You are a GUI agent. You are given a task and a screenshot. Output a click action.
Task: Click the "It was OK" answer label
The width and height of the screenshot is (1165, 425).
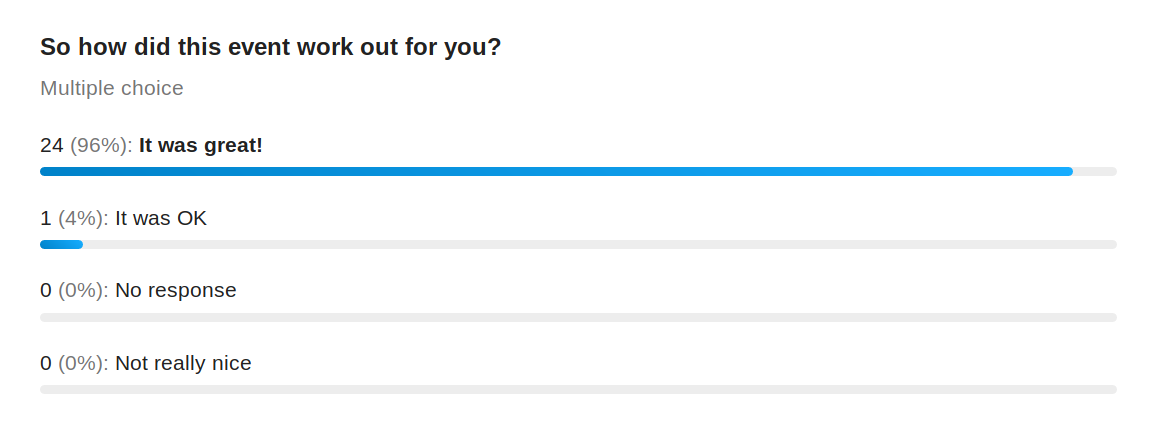coord(161,218)
